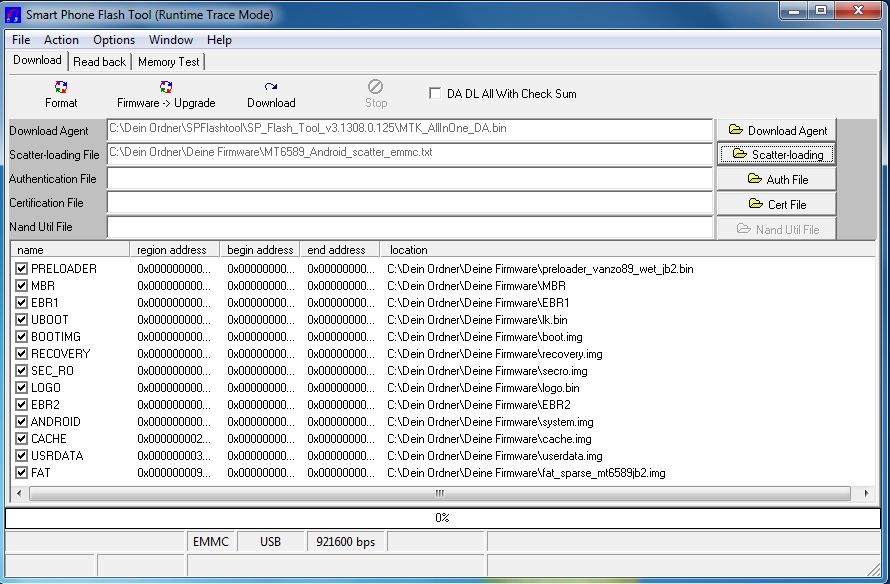Browse for Download Agent file
This screenshot has width=890, height=584.
777,130
